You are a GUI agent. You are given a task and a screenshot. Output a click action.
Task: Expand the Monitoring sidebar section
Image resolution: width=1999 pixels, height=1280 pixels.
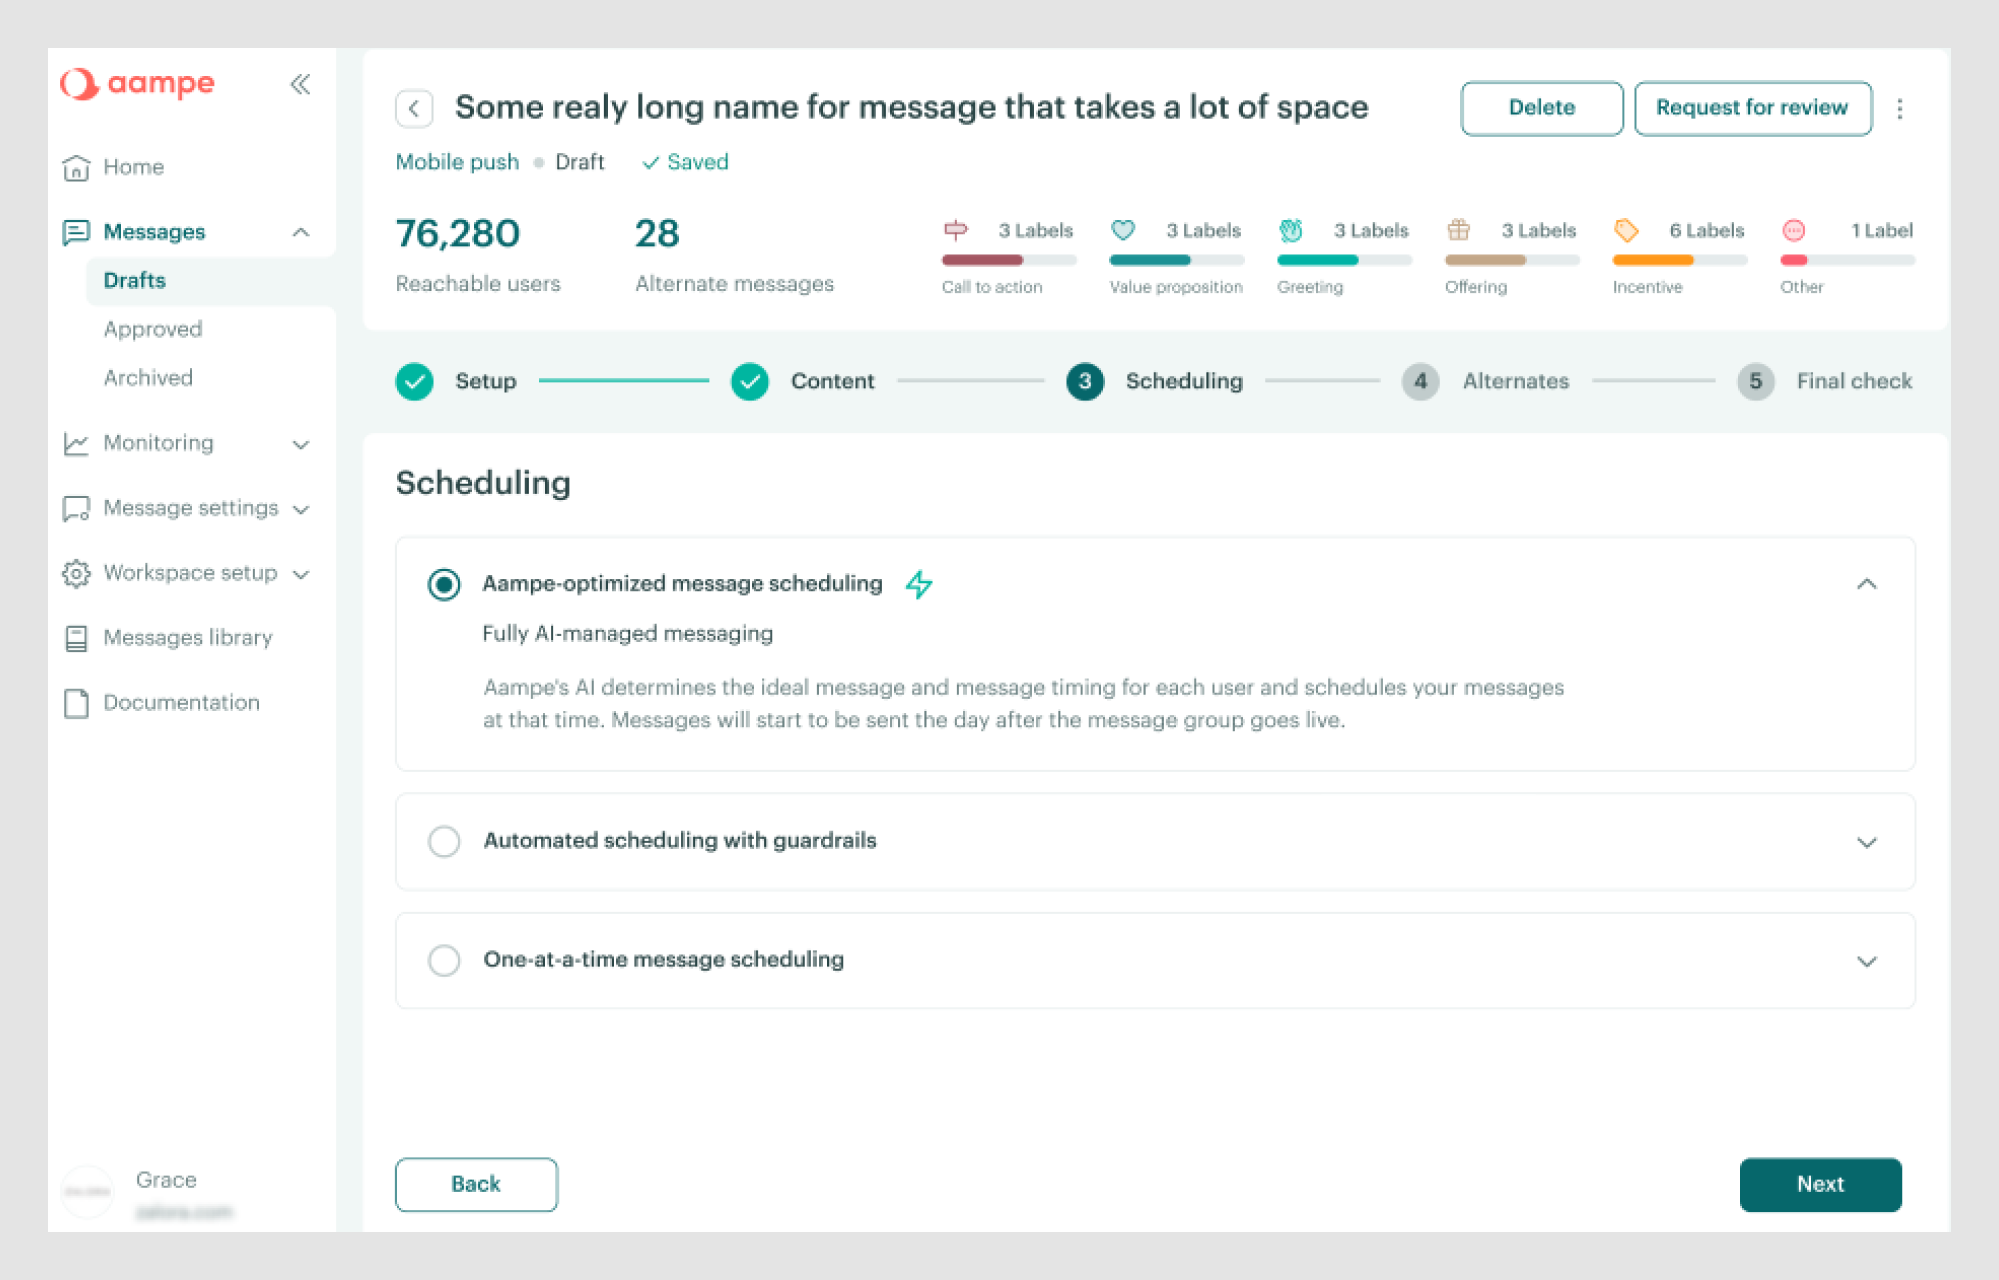300,444
